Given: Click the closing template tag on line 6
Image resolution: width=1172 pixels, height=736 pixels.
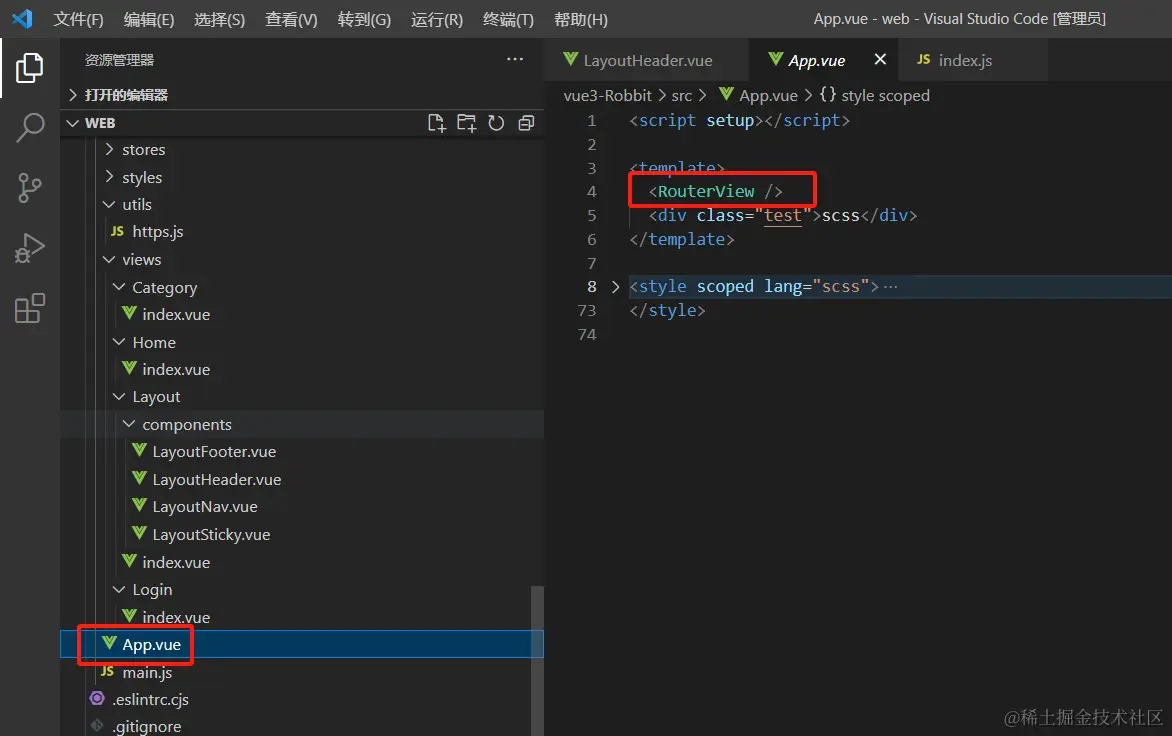Looking at the screenshot, I should pyautogui.click(x=682, y=239).
